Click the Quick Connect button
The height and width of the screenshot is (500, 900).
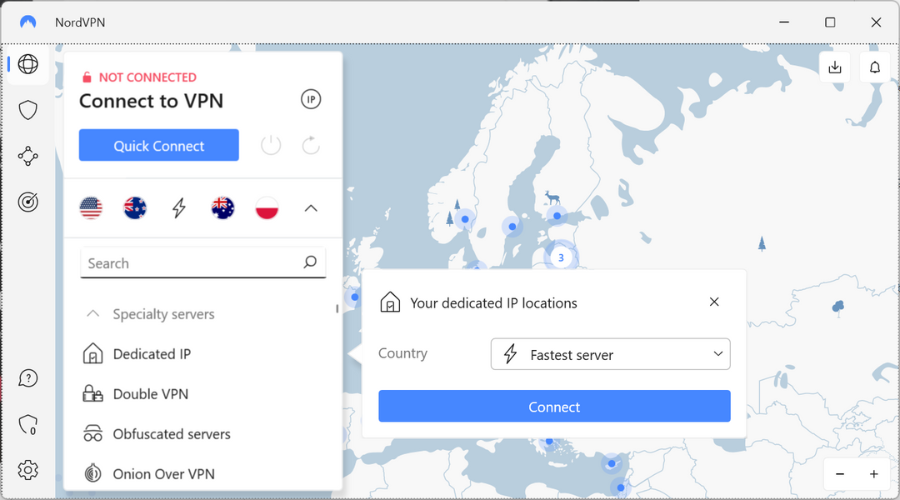click(x=159, y=145)
